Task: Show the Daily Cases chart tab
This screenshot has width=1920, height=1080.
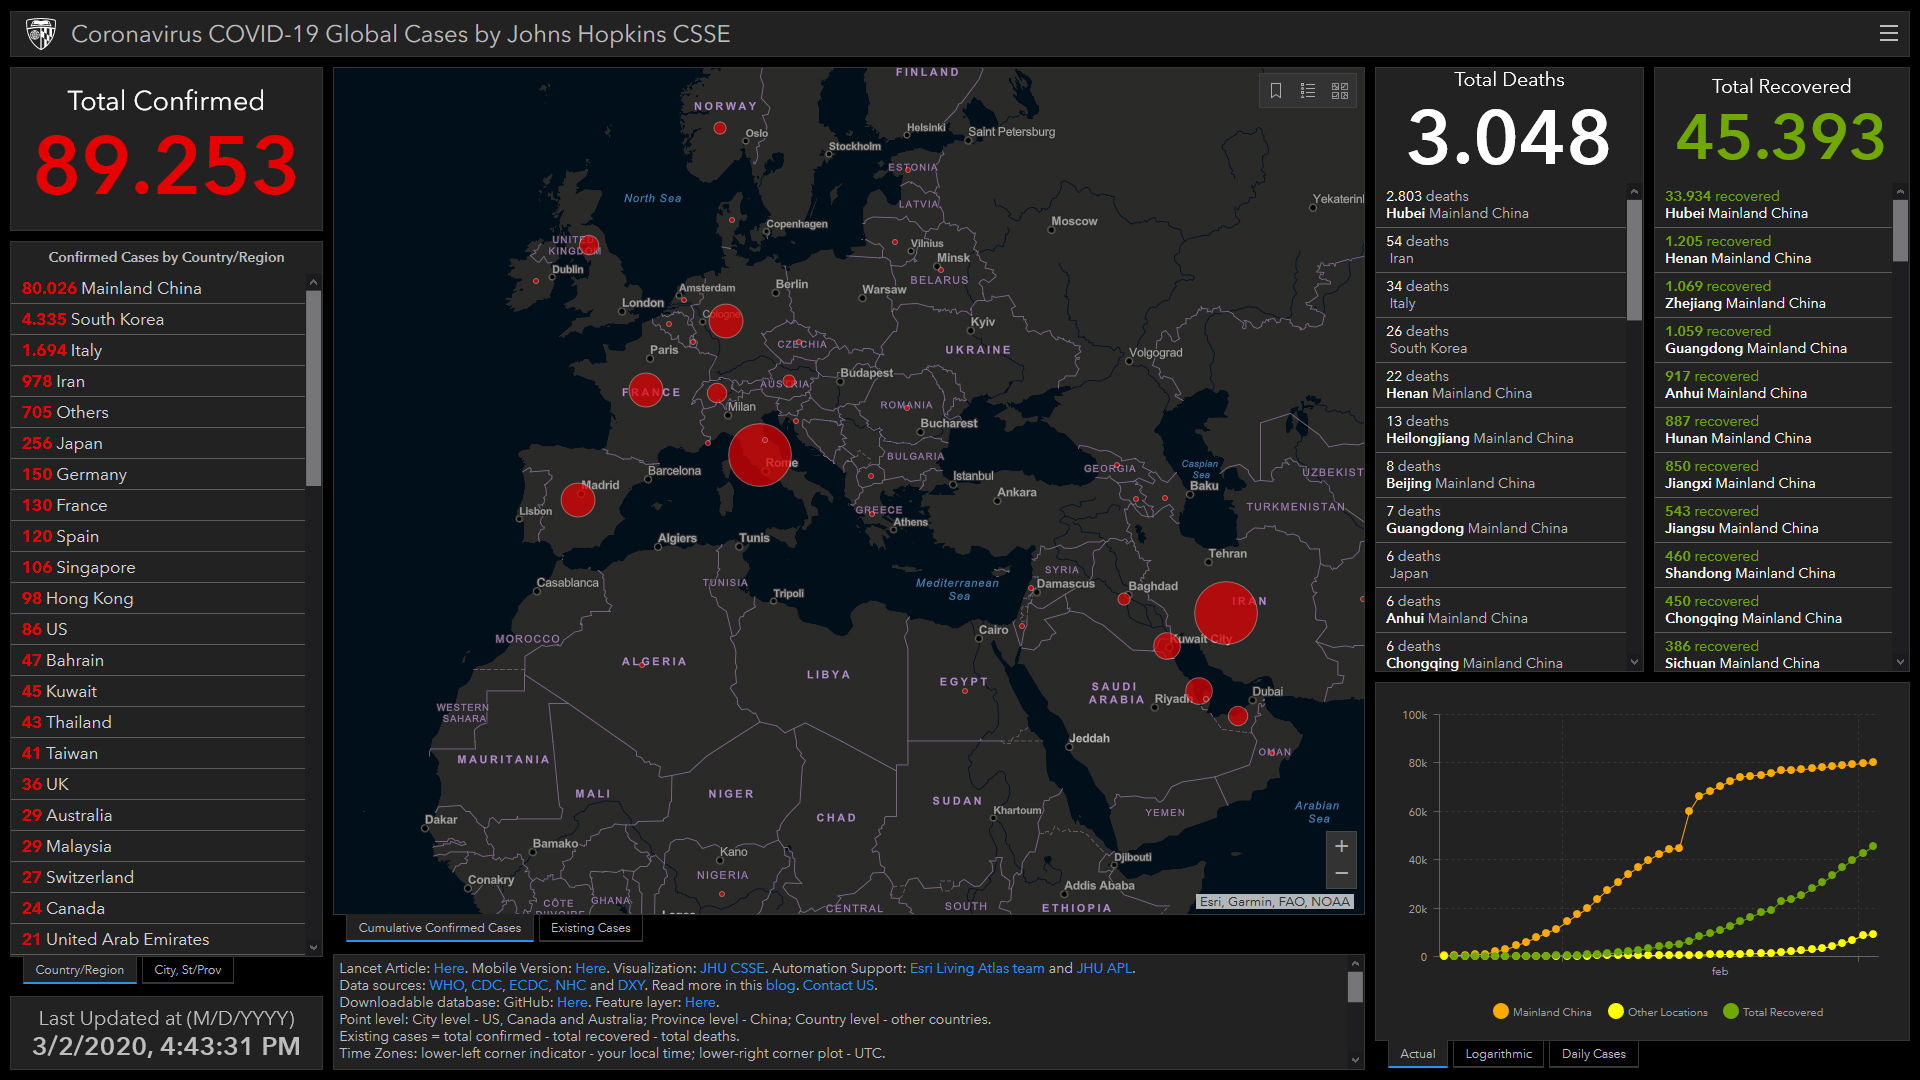Action: point(1594,1054)
